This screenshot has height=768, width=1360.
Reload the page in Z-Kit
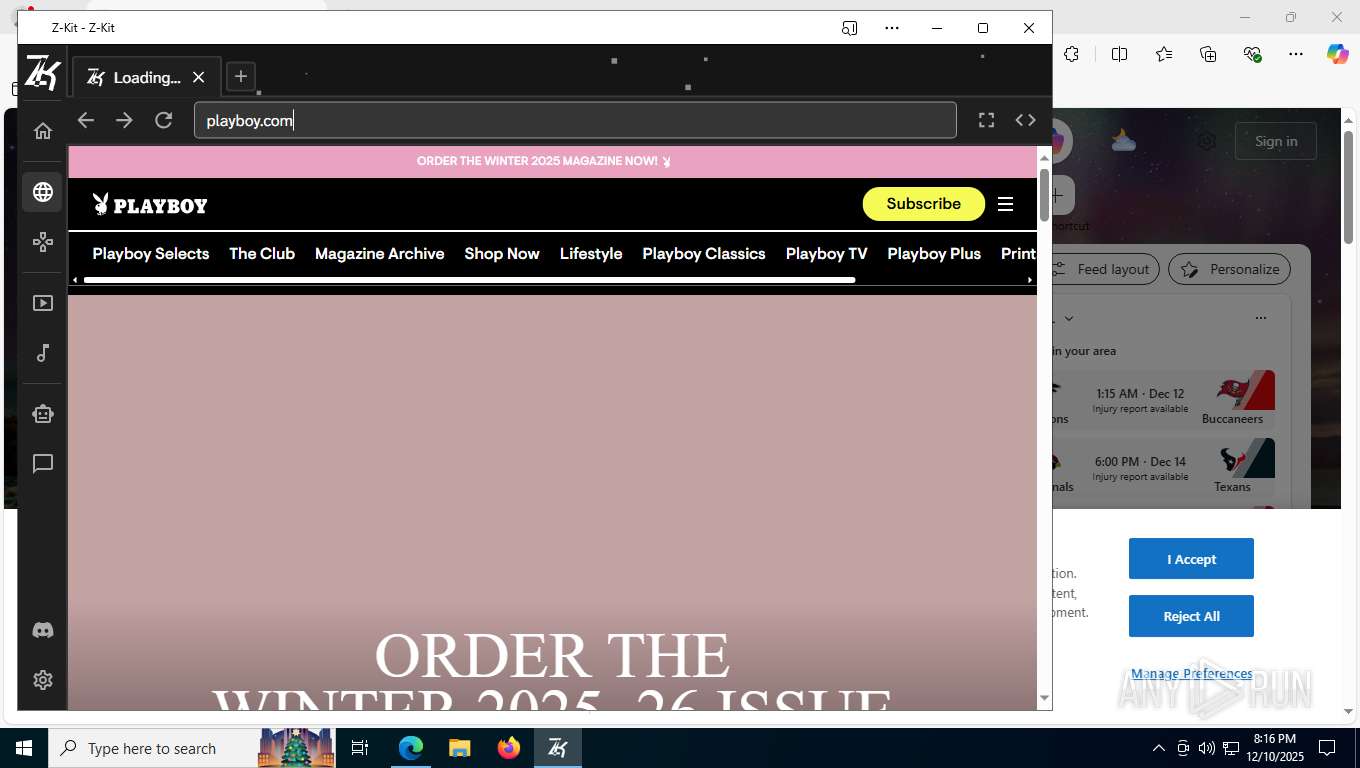pyautogui.click(x=164, y=120)
